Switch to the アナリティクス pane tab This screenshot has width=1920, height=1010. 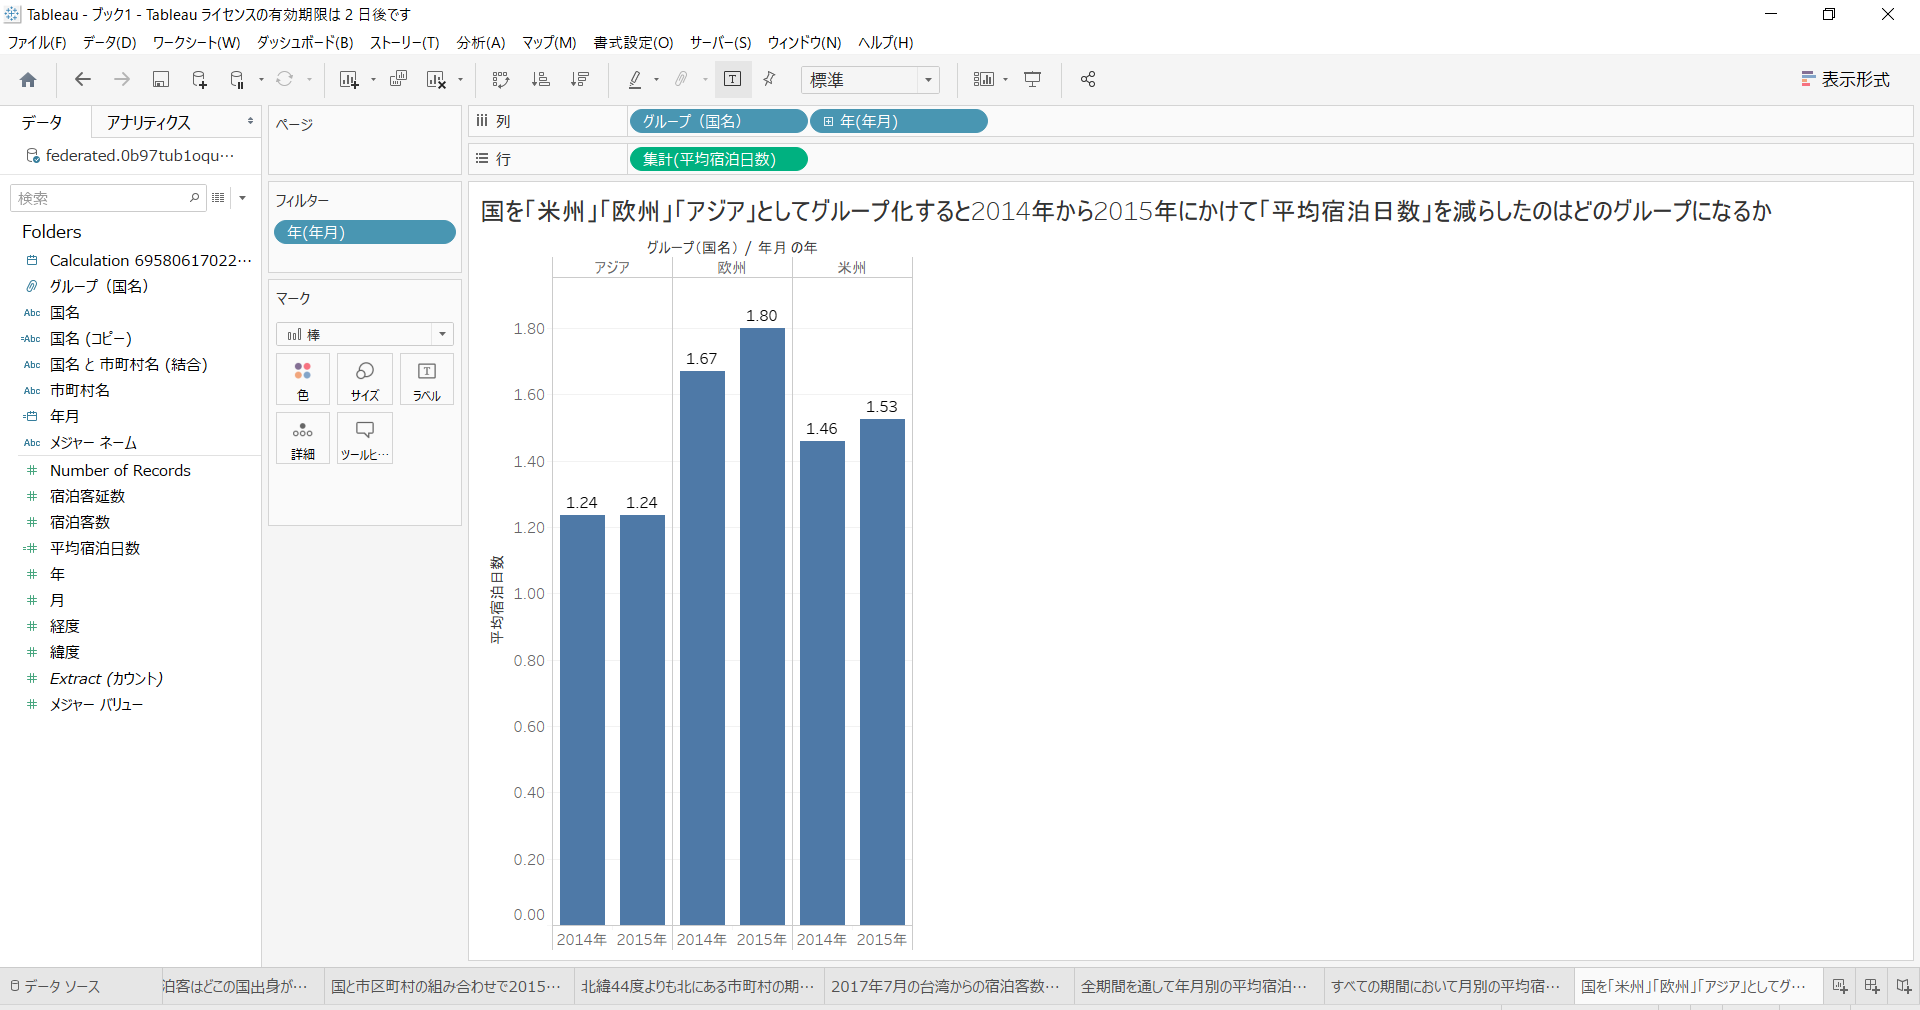coord(149,122)
